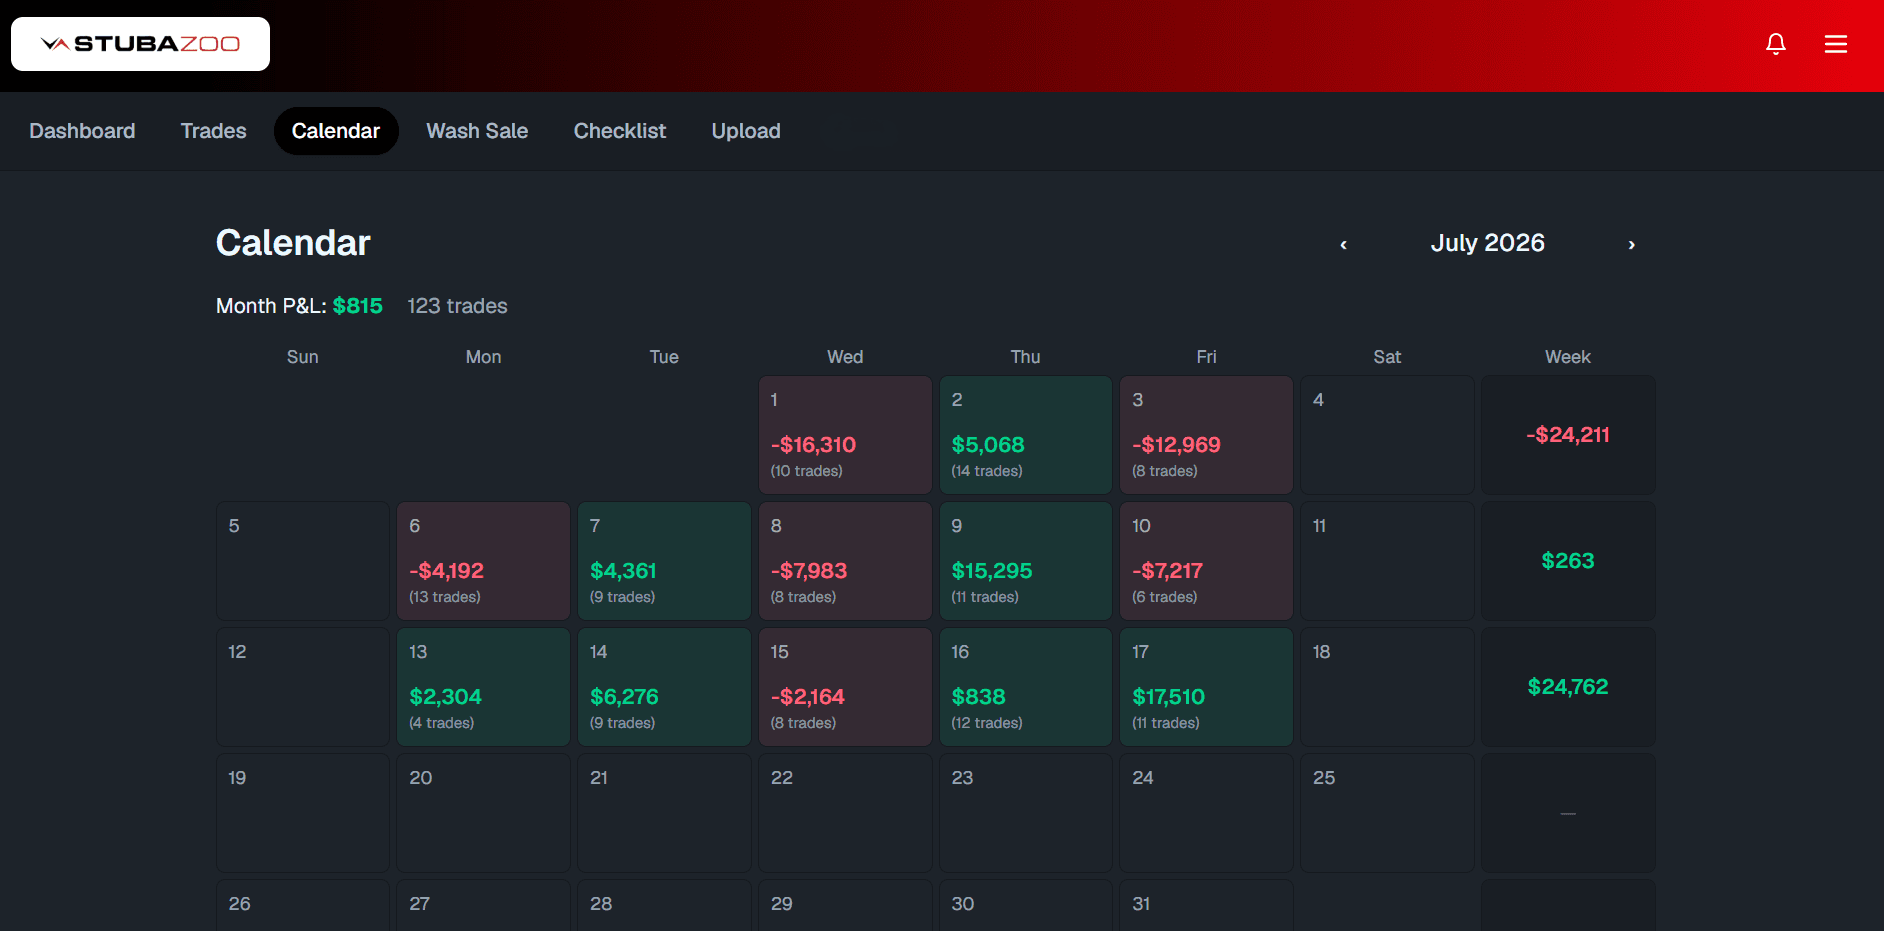Select day 27 cell

pos(484,905)
